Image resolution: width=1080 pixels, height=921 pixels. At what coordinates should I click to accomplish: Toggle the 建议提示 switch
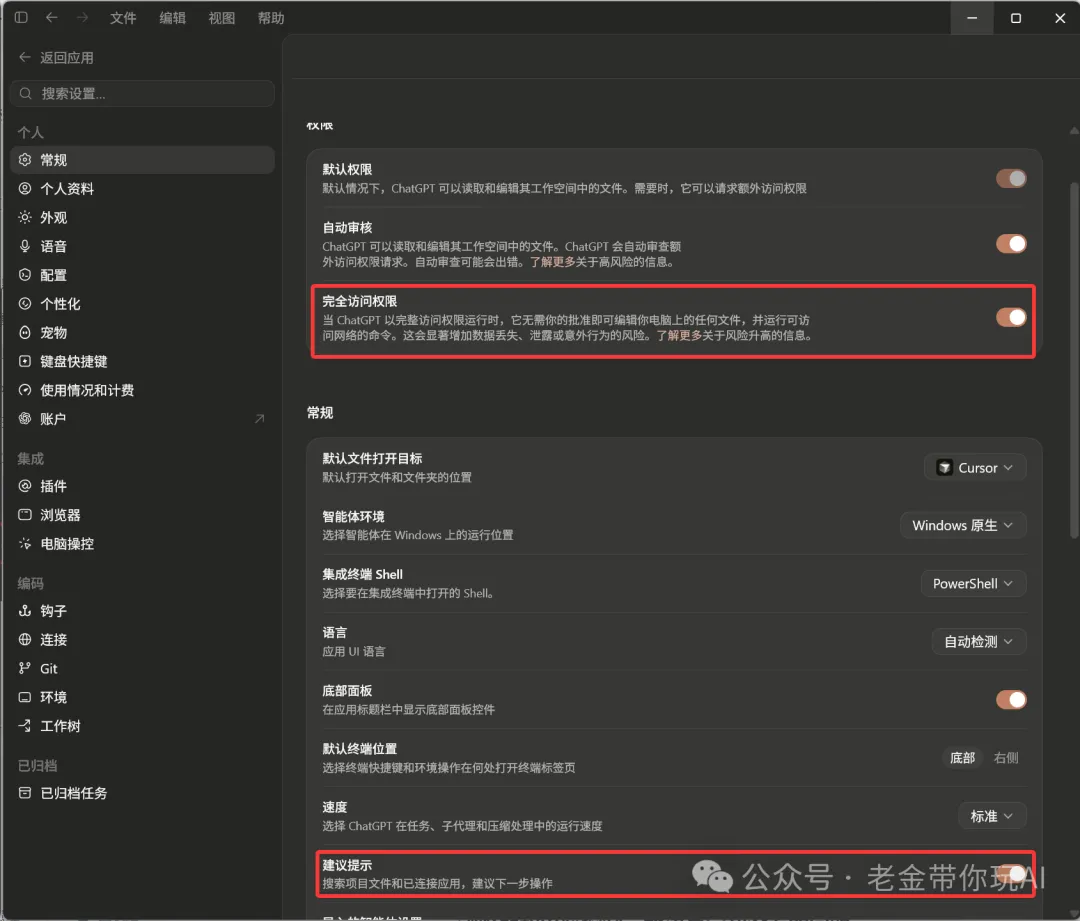tap(1011, 873)
